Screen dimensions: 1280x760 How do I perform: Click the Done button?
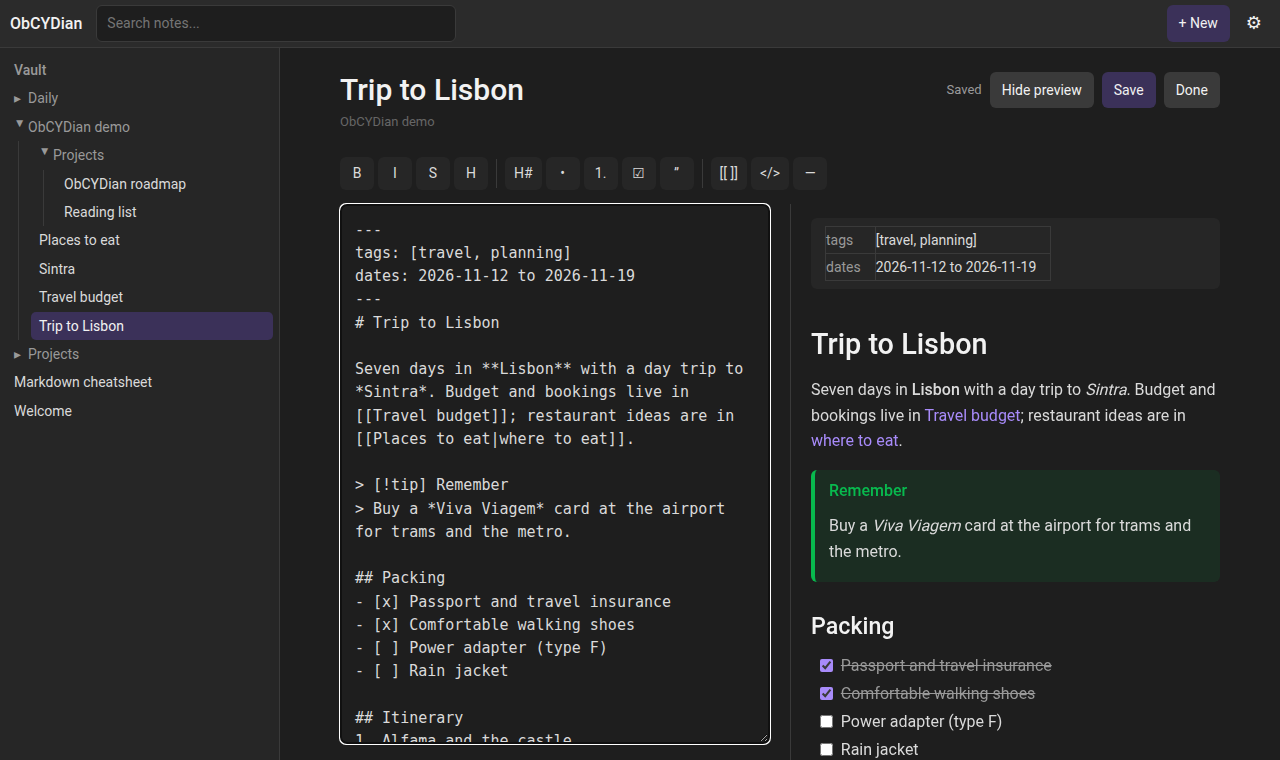[1192, 90]
